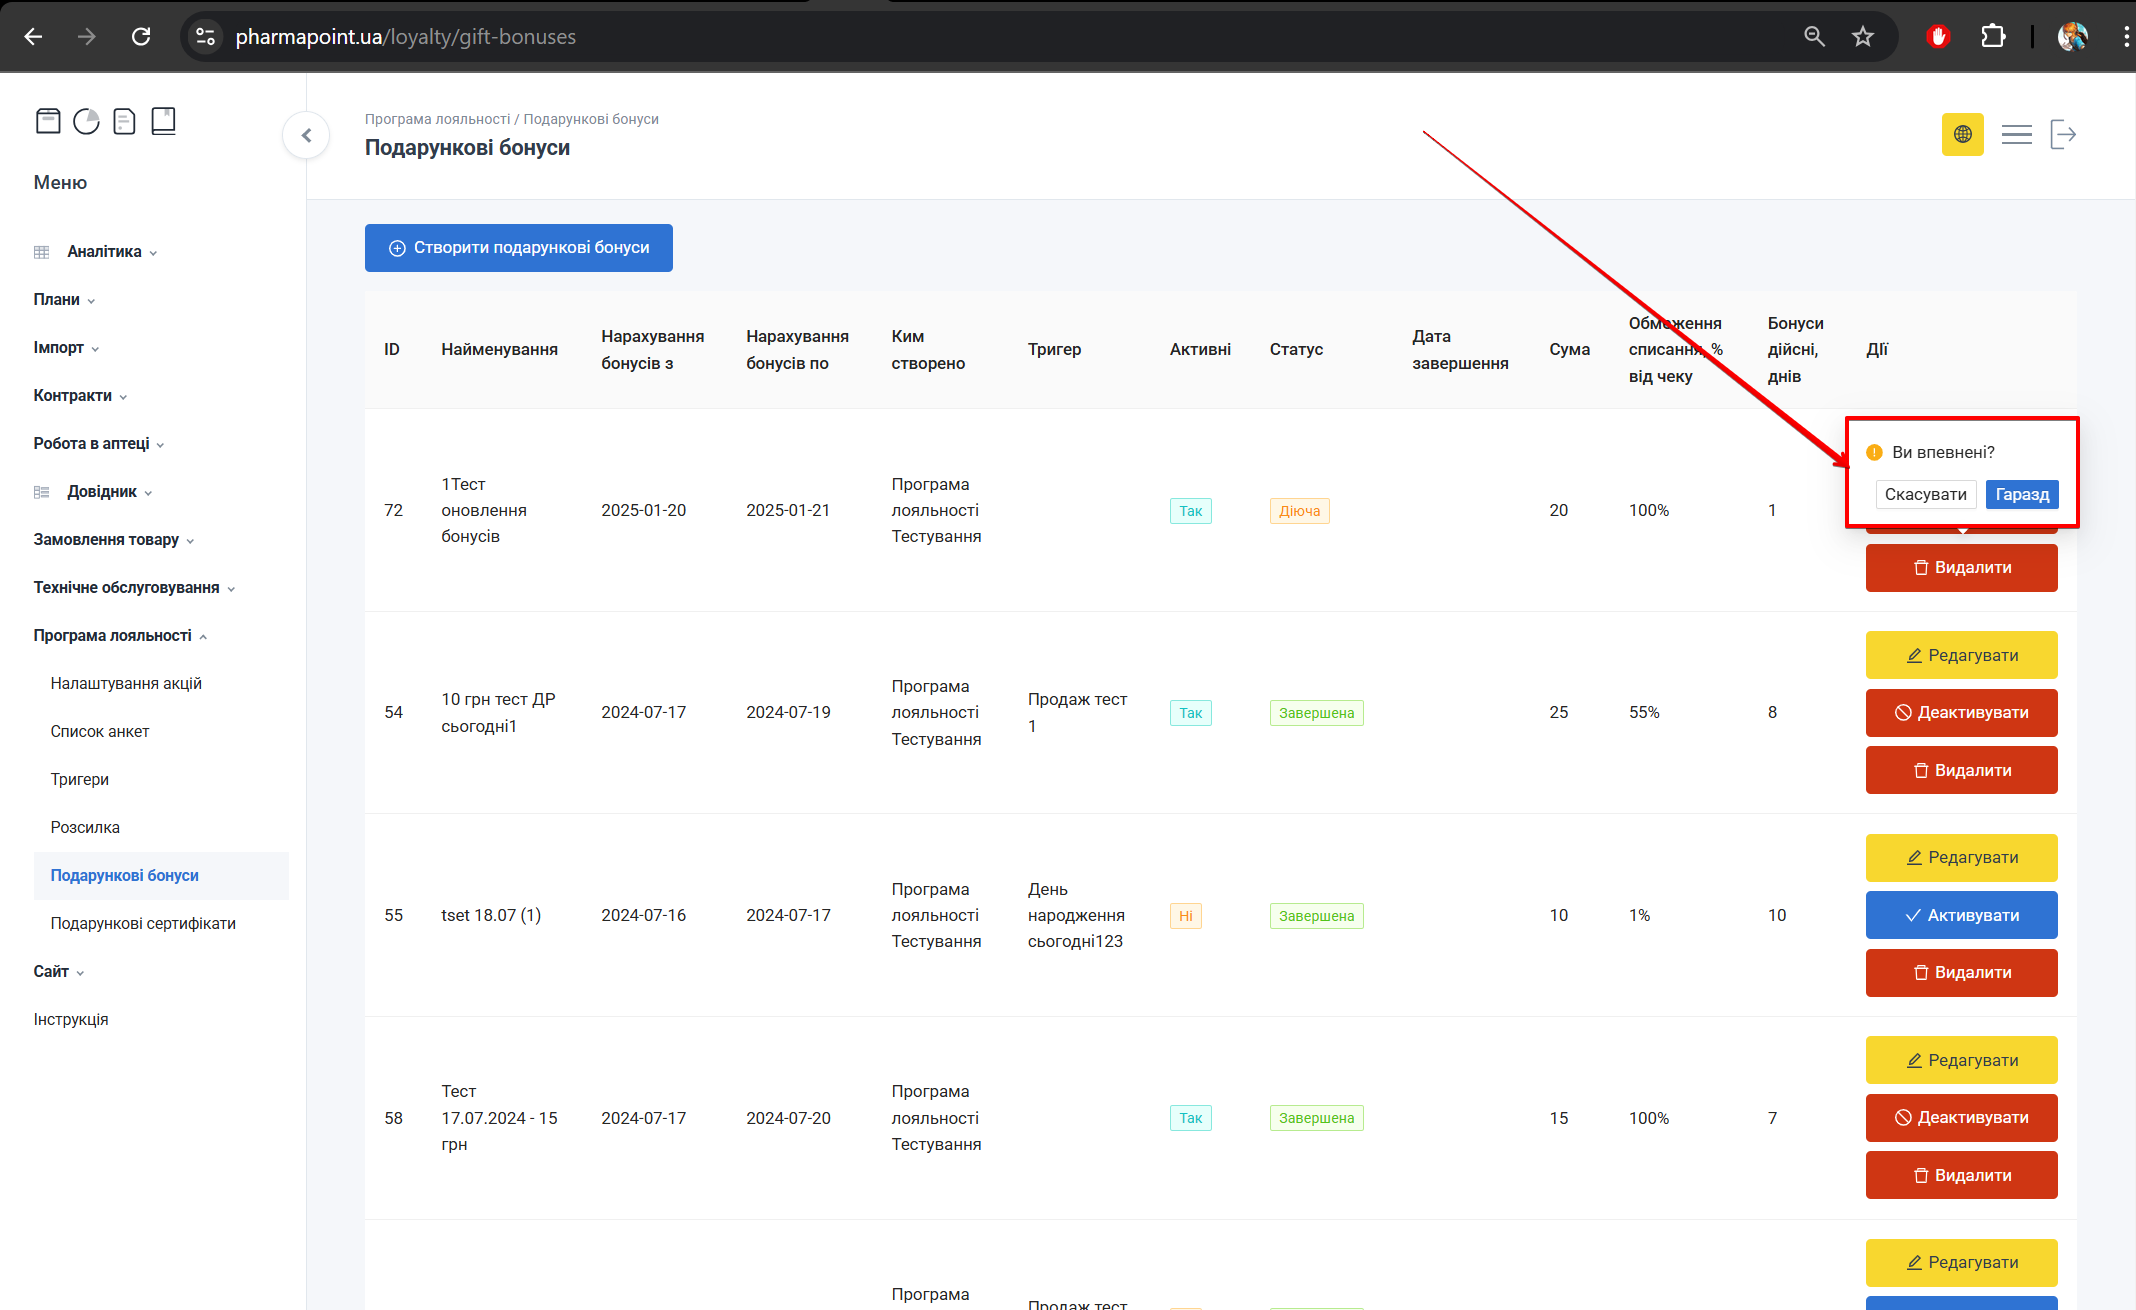Click the store box icon in sidebar
The height and width of the screenshot is (1310, 2136).
(x=48, y=121)
